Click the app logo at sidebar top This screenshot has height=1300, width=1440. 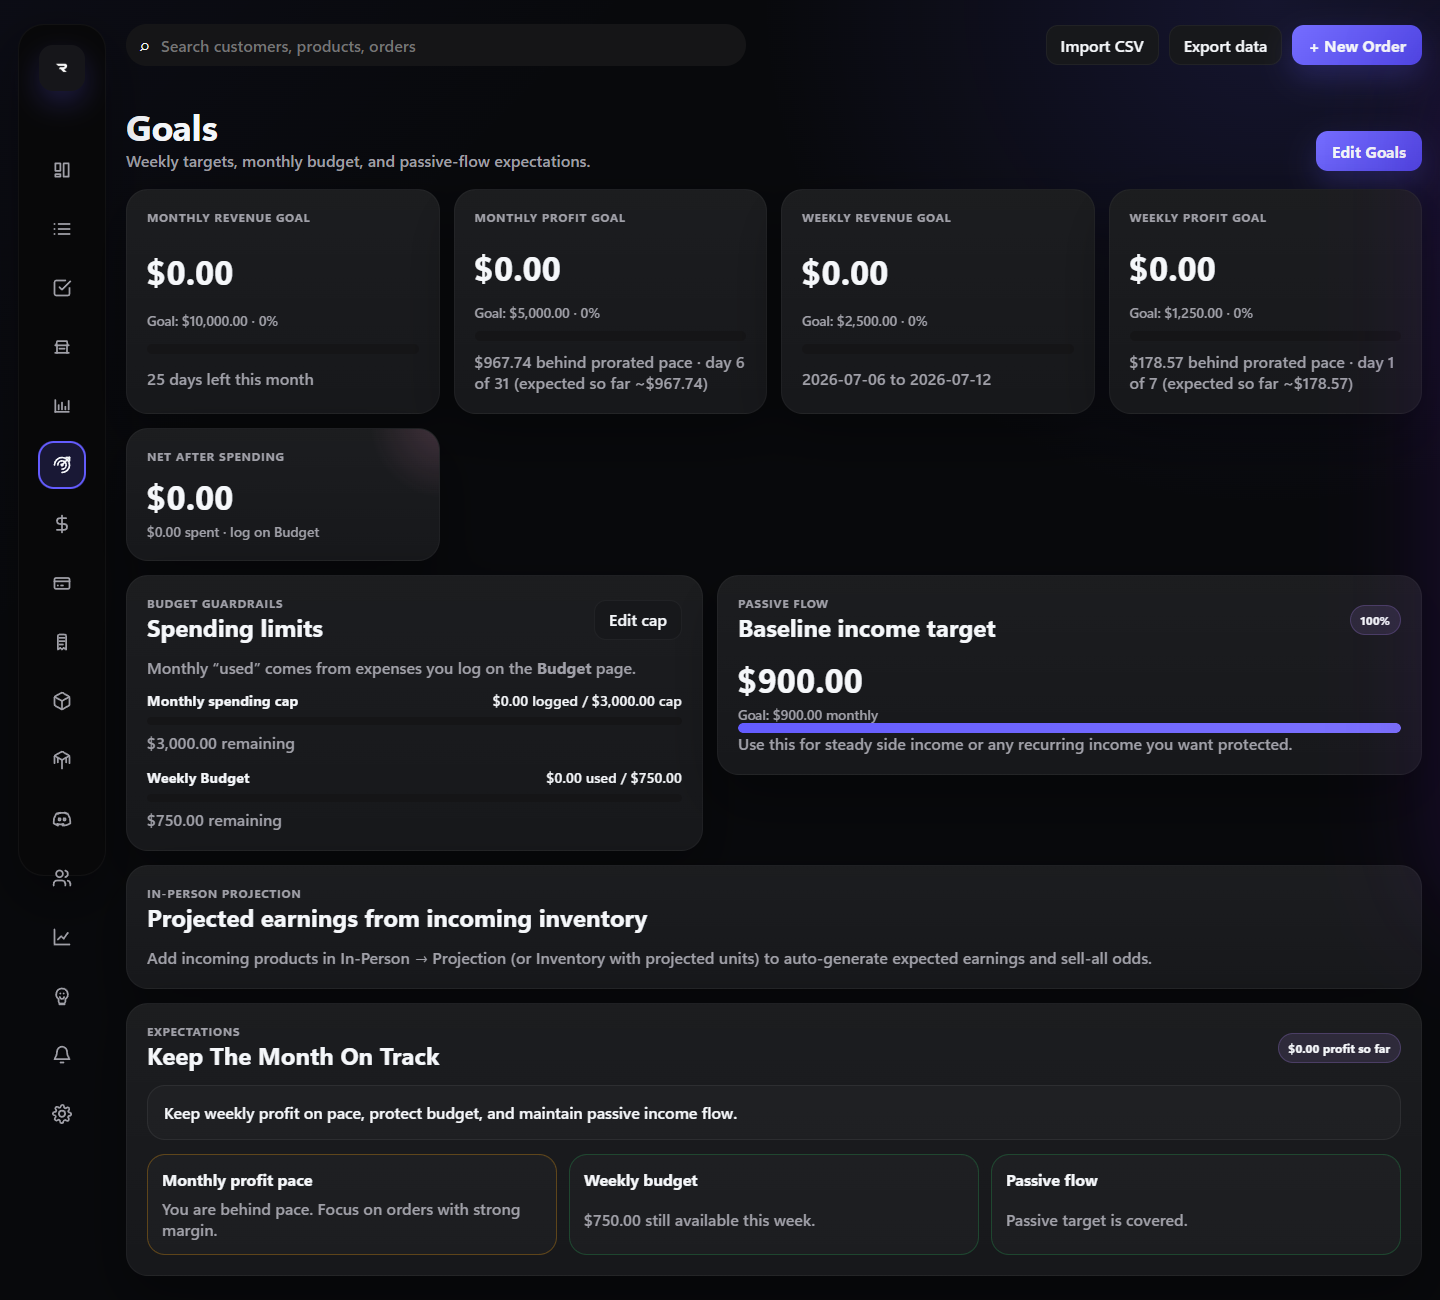pyautogui.click(x=62, y=68)
